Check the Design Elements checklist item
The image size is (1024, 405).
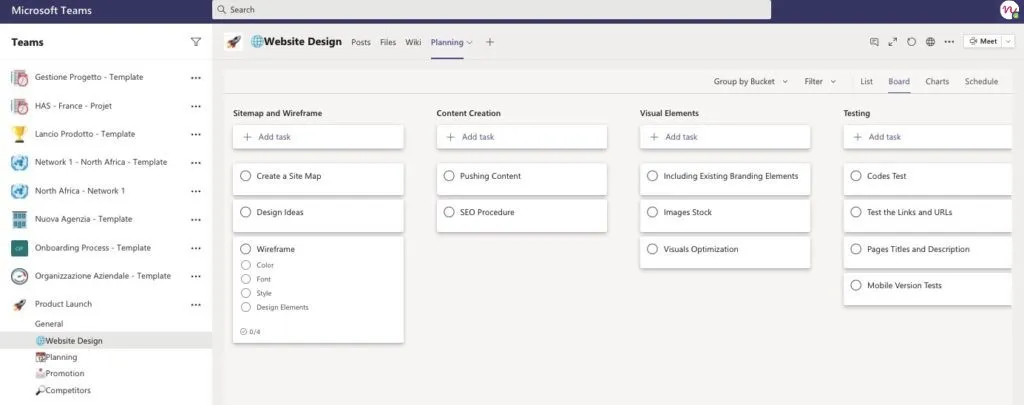coord(246,307)
